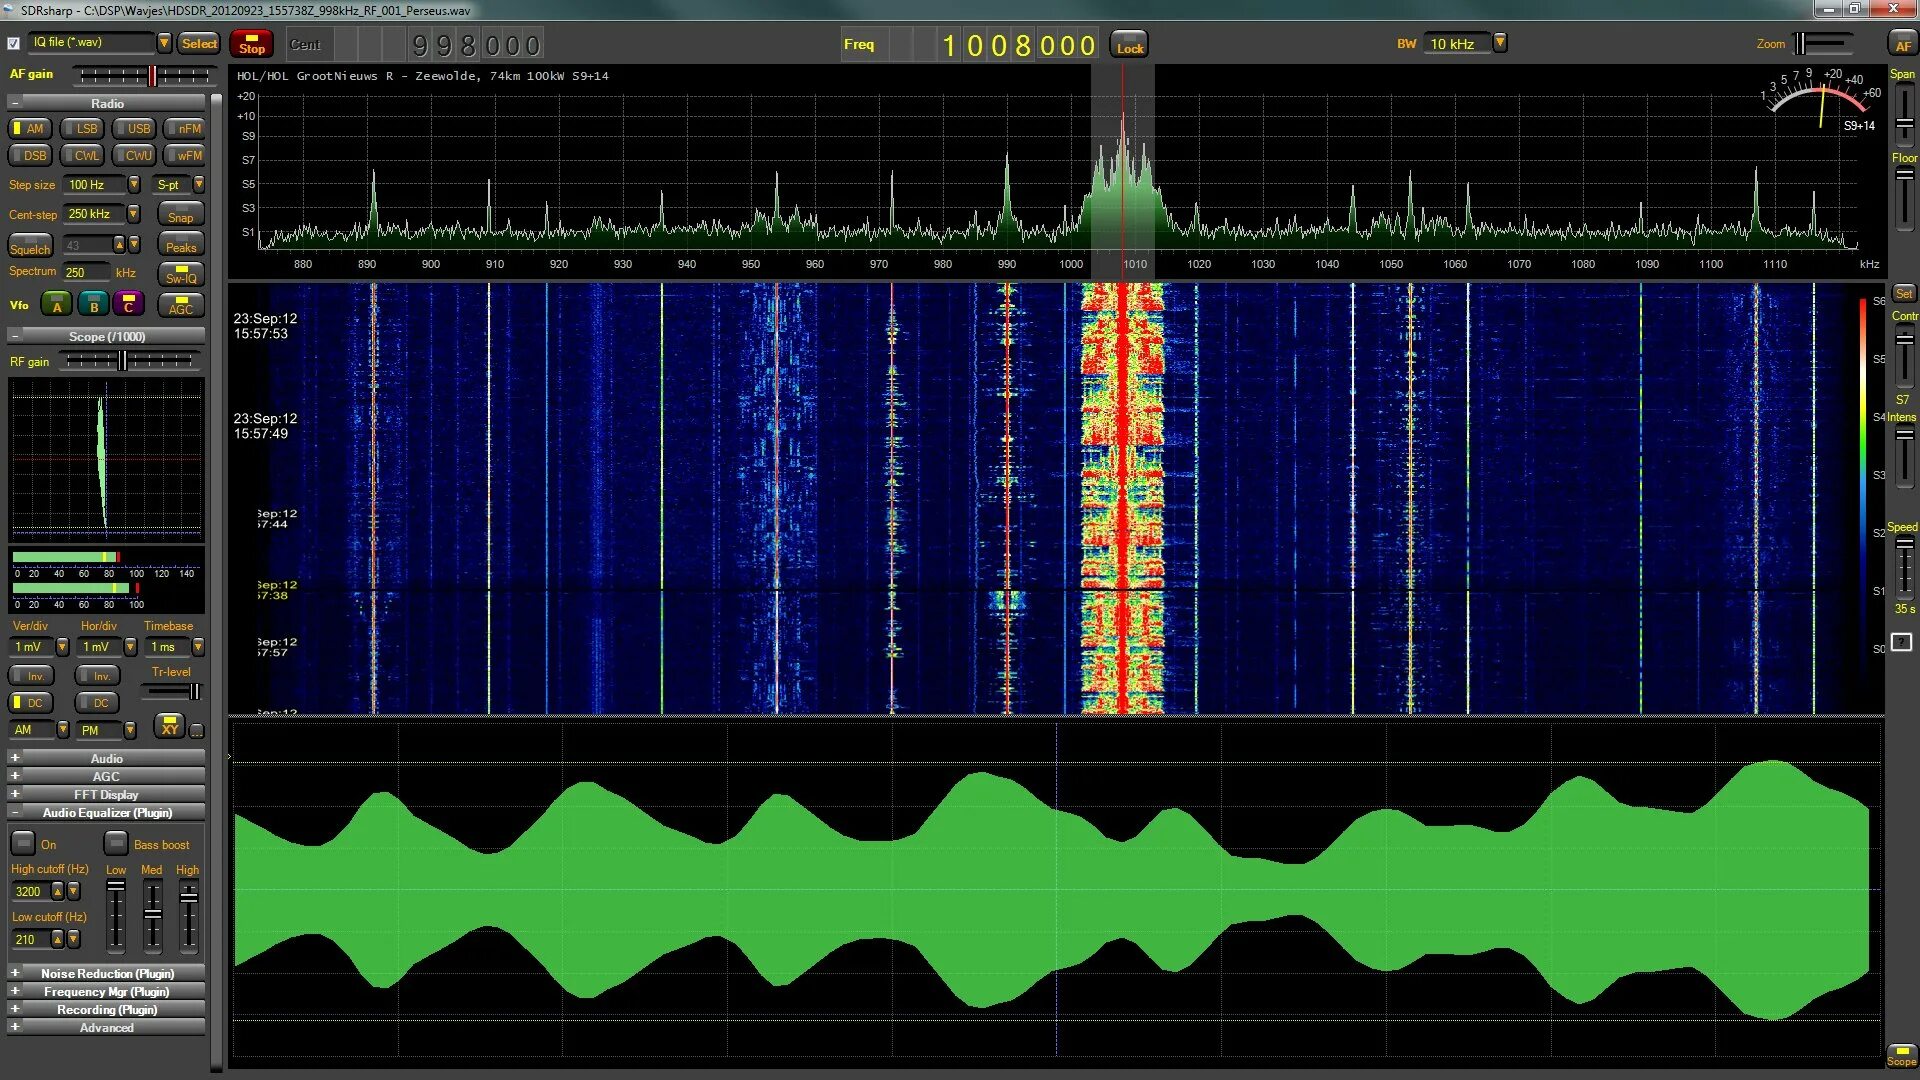This screenshot has width=1920, height=1080.
Task: Open the AM scope source dropdown
Action: 62,730
